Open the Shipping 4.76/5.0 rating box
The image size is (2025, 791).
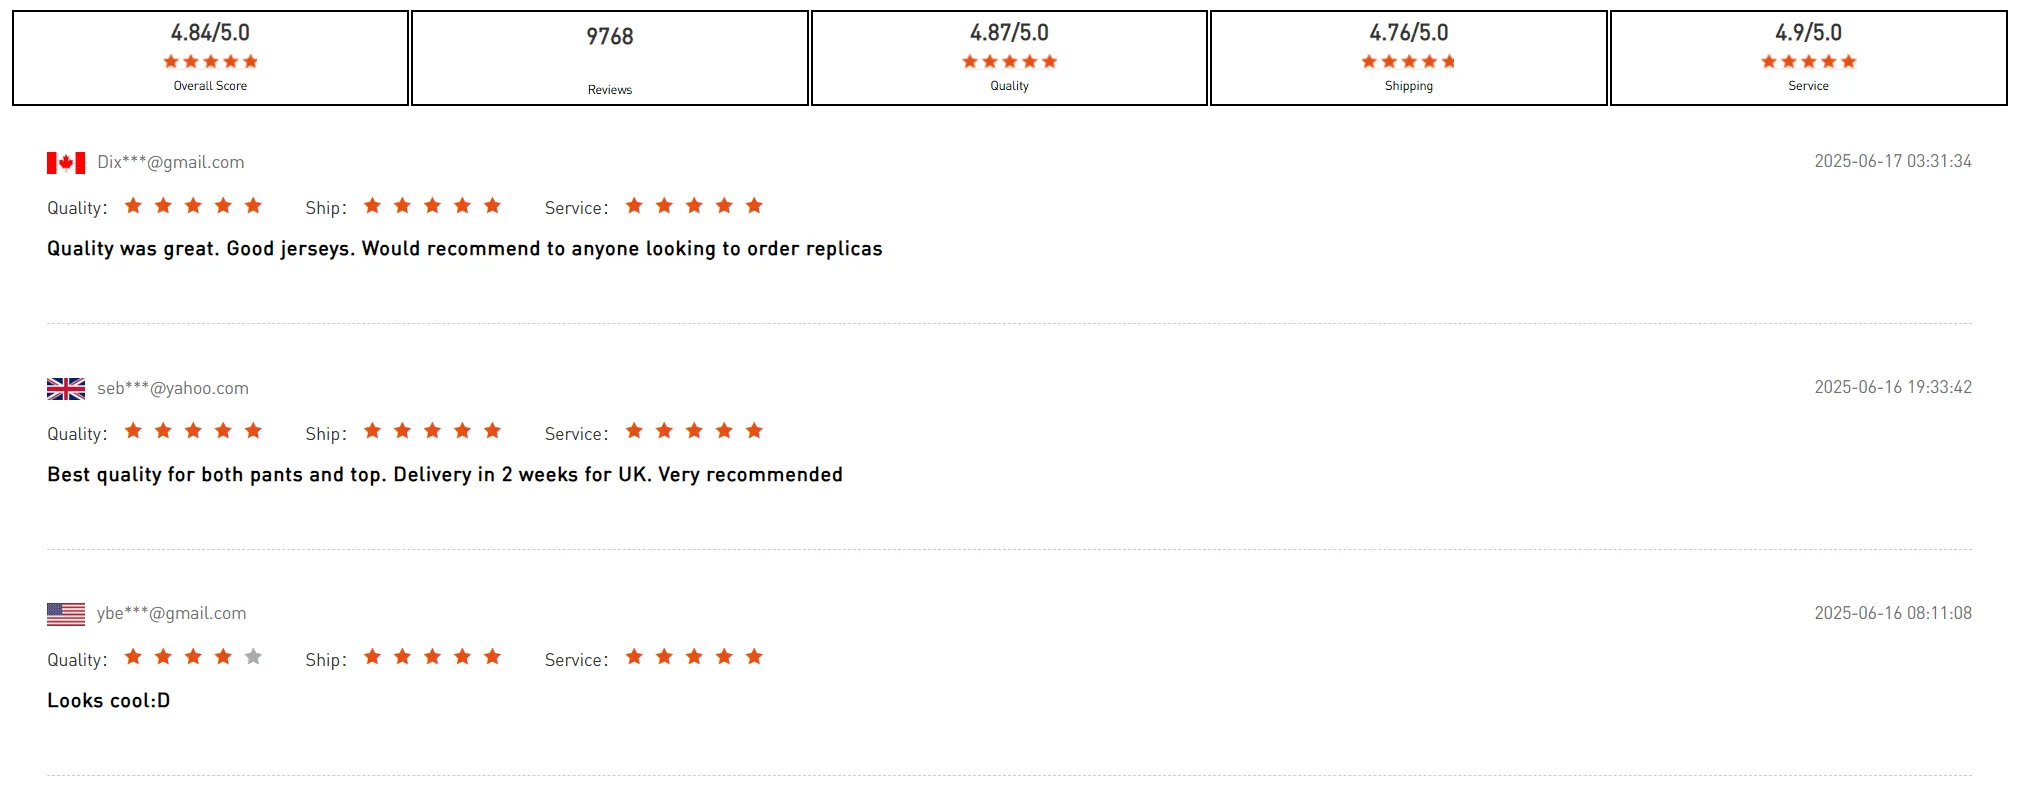coord(1409,58)
